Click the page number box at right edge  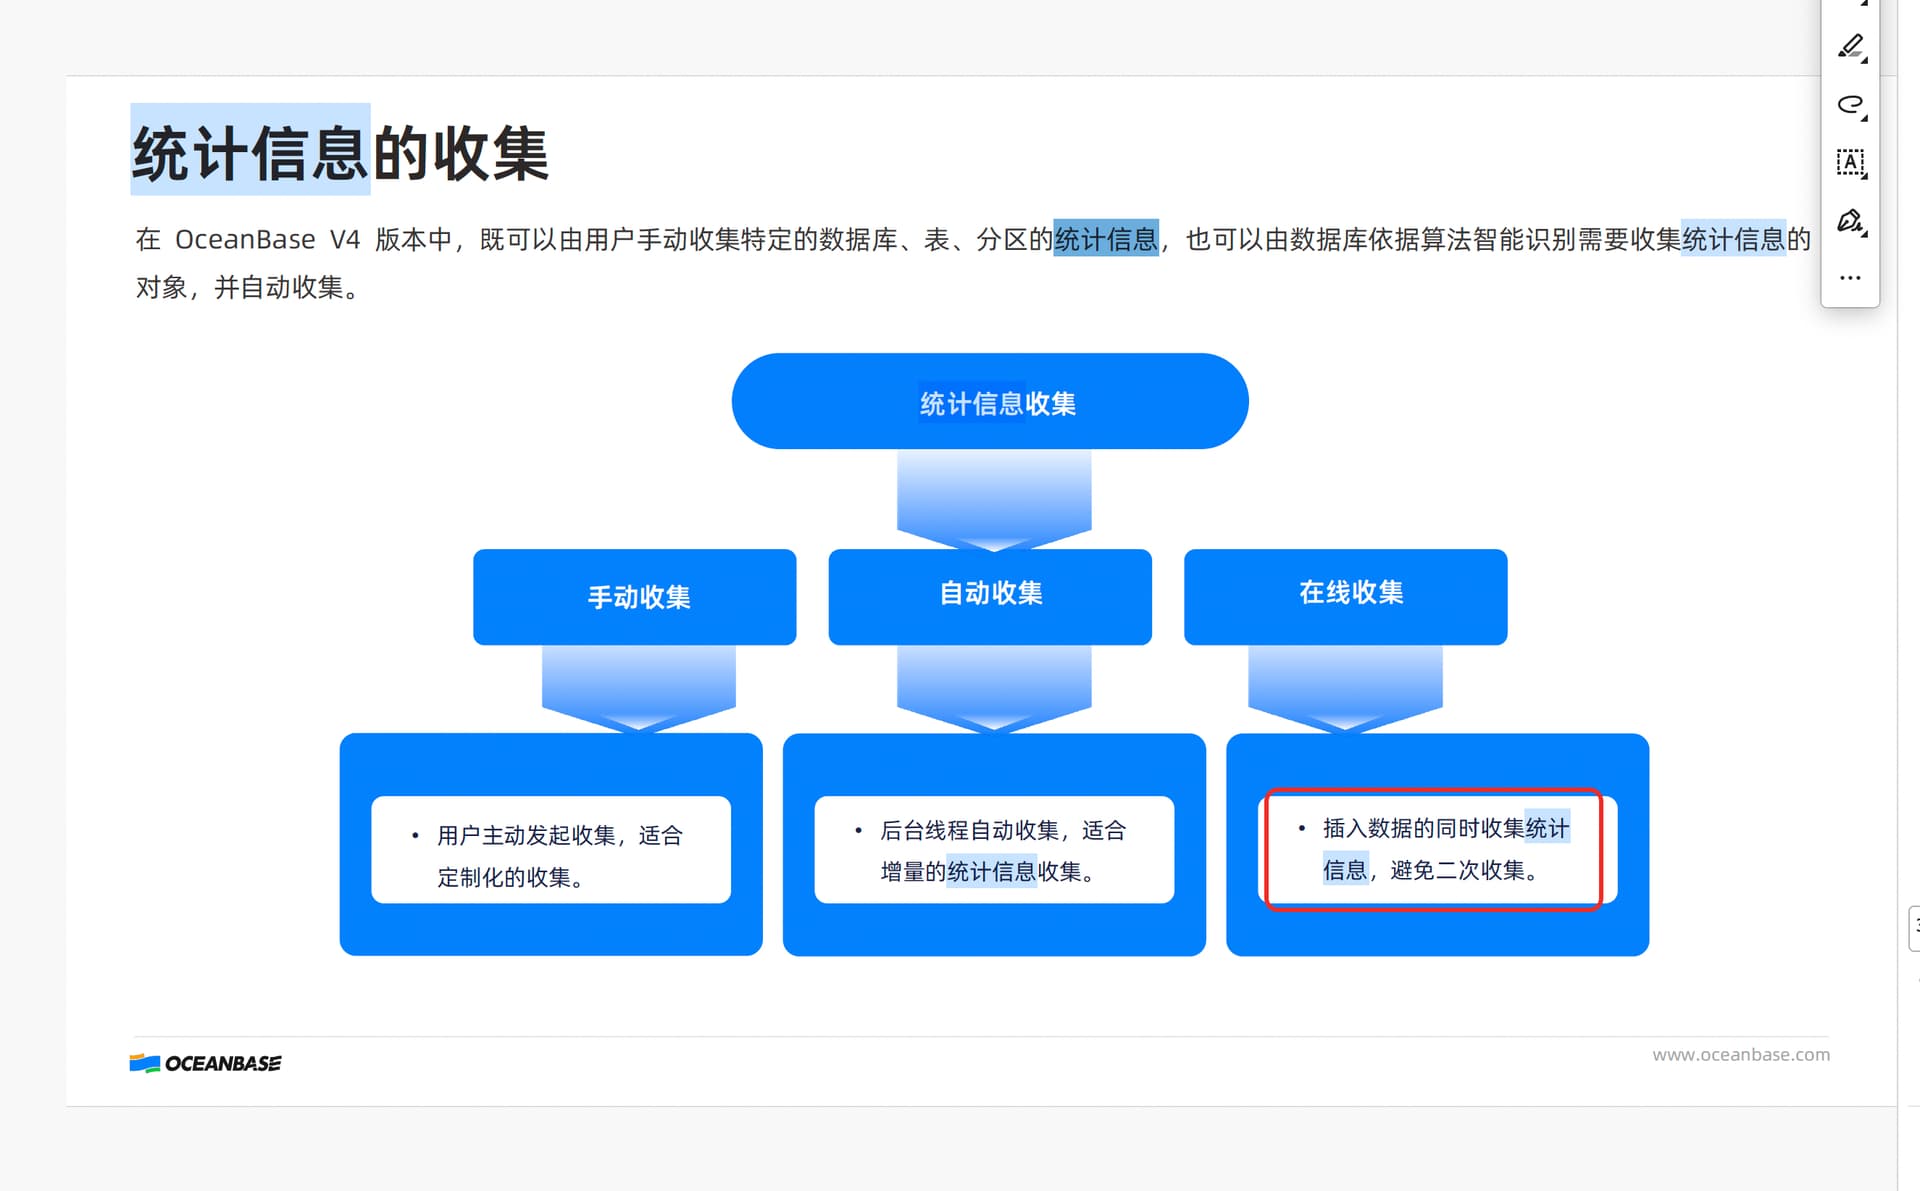click(1914, 928)
